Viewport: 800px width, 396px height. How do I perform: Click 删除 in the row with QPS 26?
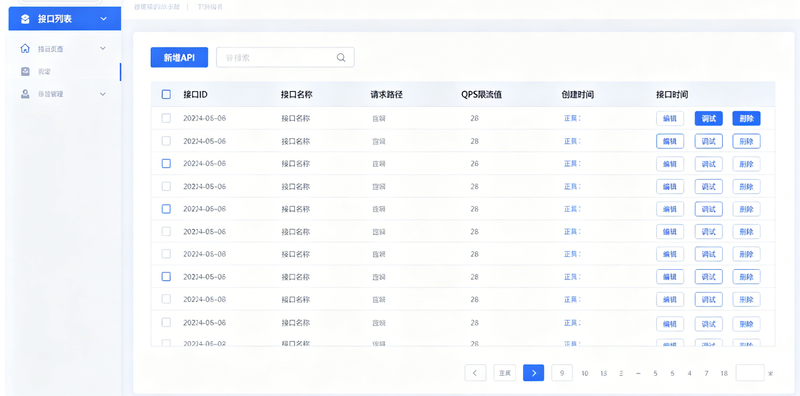746,164
